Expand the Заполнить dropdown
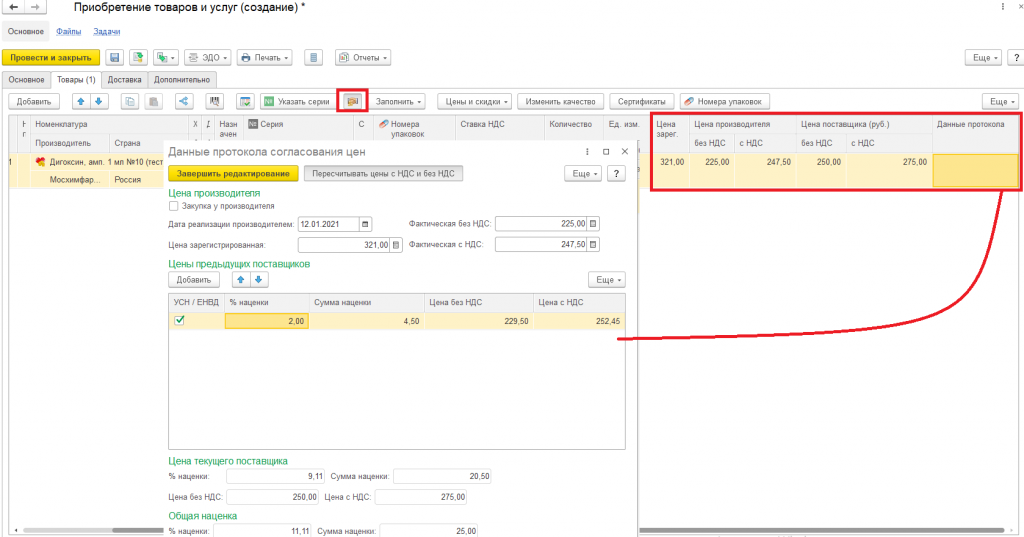Image resolution: width=1024 pixels, height=537 pixels. [398, 101]
